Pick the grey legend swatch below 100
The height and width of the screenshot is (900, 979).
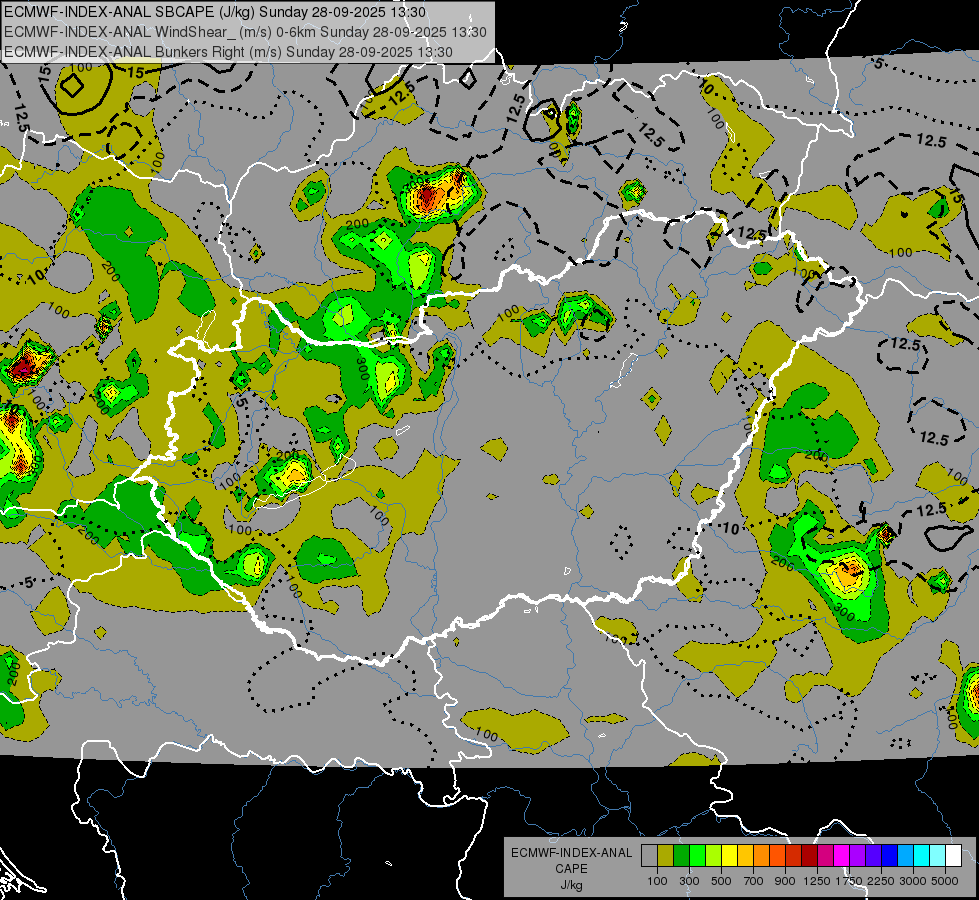(649, 856)
